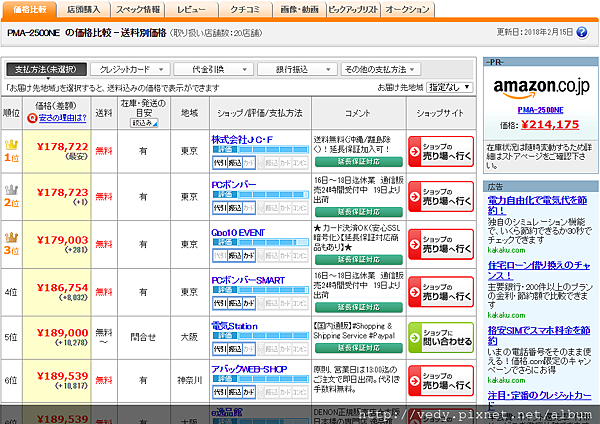
Task: Click 延長保証対応 badge in Qoo10 EVENT row
Action: pyautogui.click(x=359, y=260)
